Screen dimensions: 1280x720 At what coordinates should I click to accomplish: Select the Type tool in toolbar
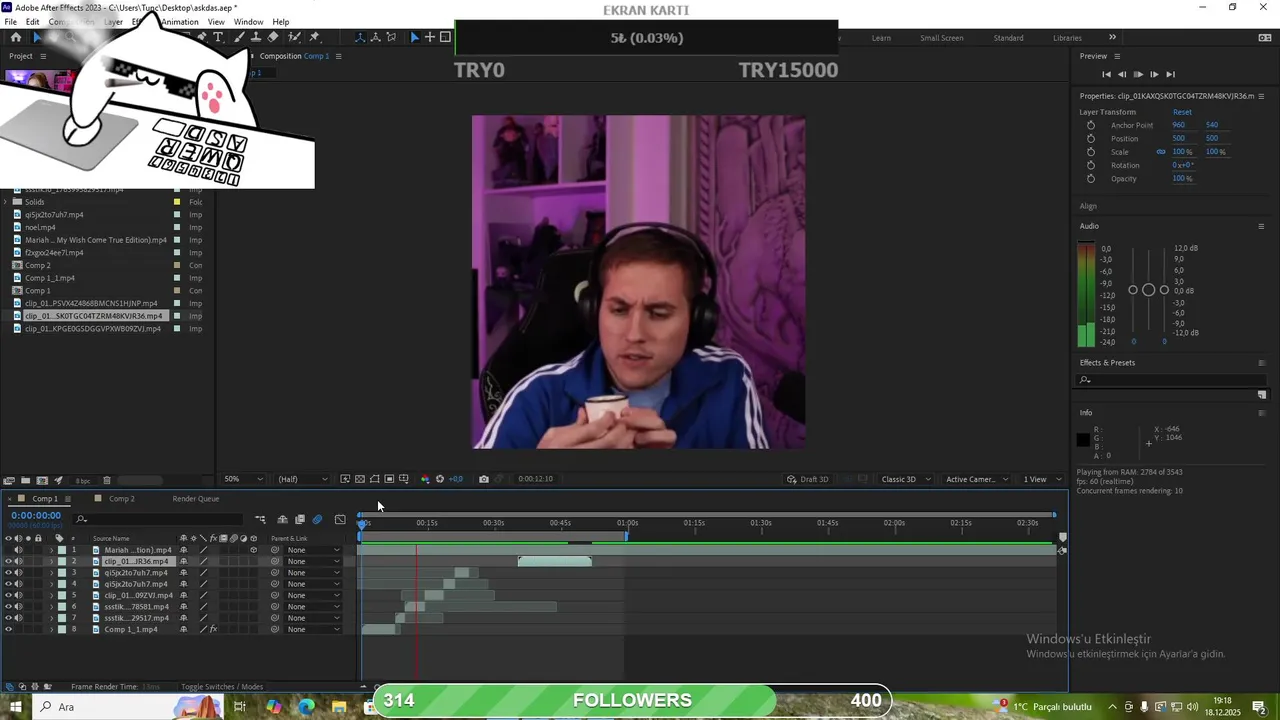[x=218, y=37]
